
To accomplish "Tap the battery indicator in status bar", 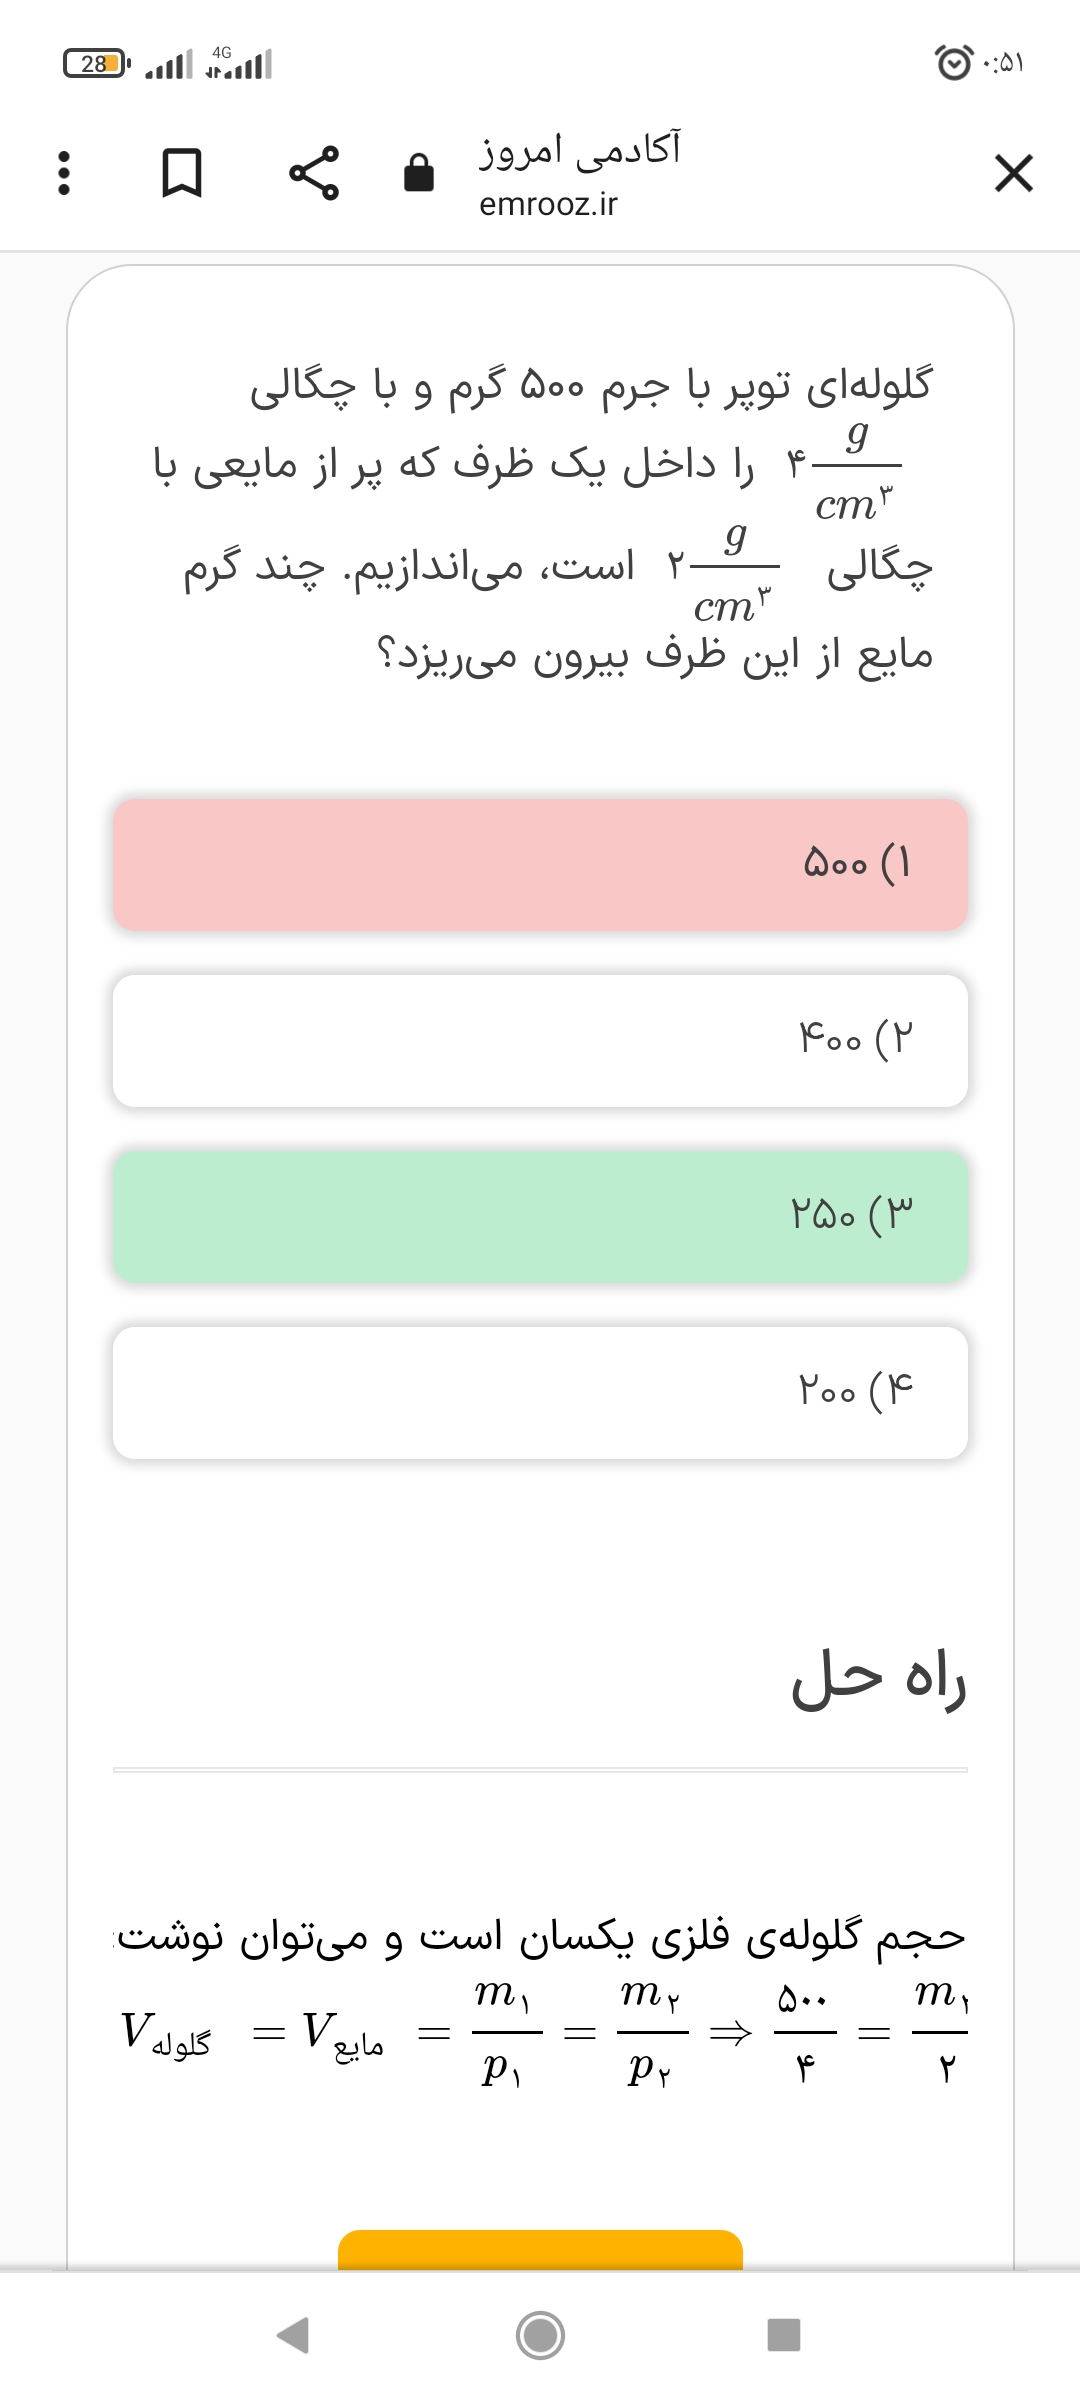I will pyautogui.click(x=95, y=64).
